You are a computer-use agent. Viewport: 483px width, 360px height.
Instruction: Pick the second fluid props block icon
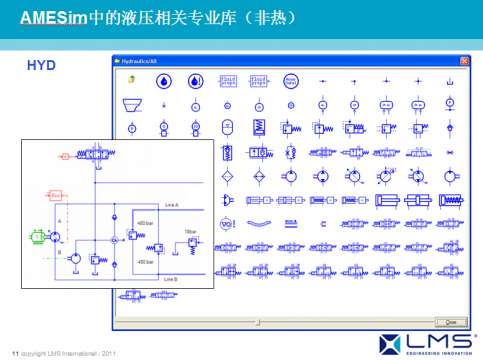tap(259, 81)
